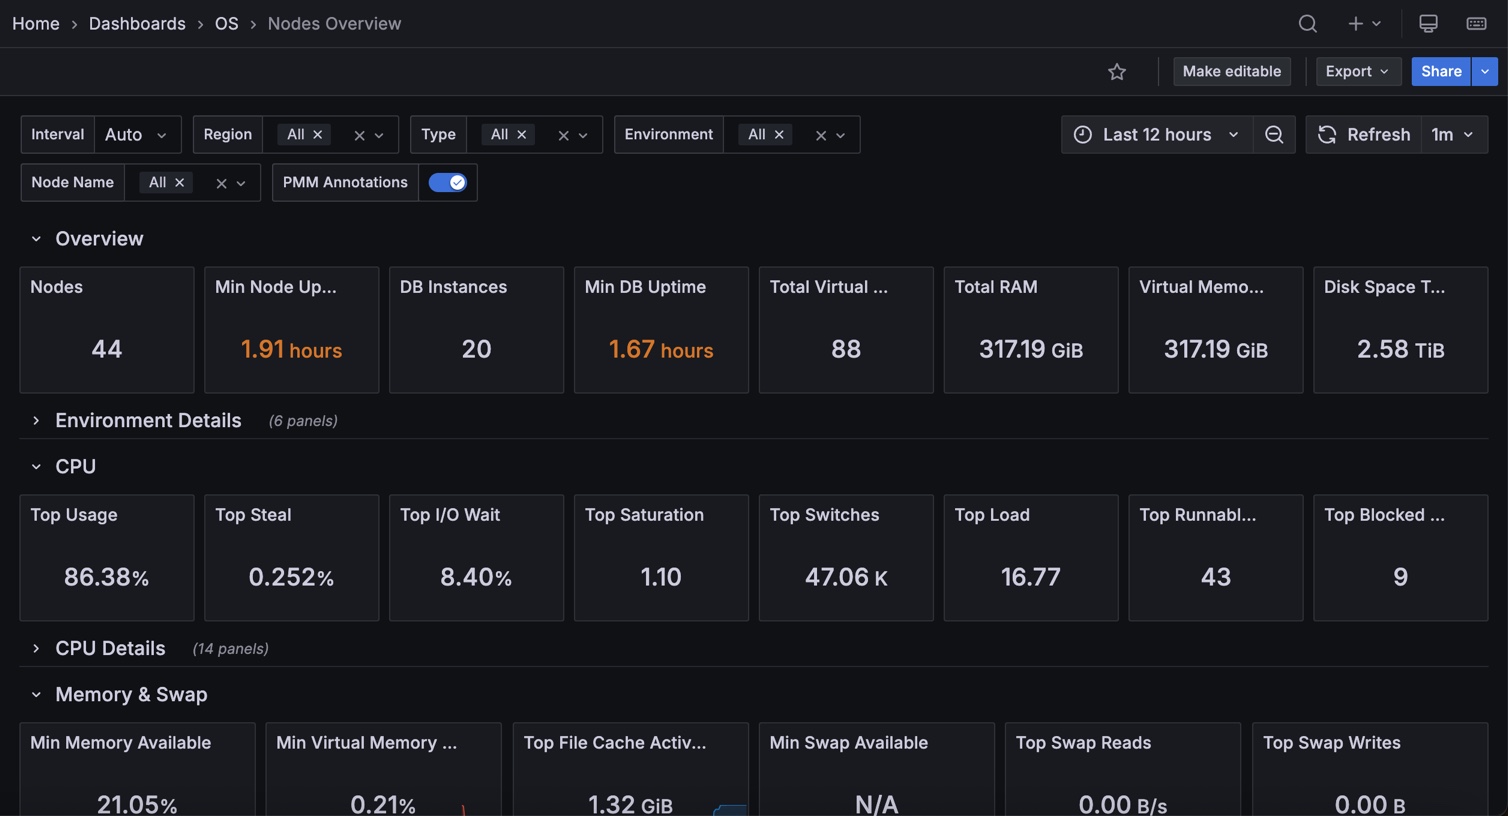The image size is (1508, 816).
Task: Open the 1m refresh interval dropdown
Action: pyautogui.click(x=1453, y=134)
